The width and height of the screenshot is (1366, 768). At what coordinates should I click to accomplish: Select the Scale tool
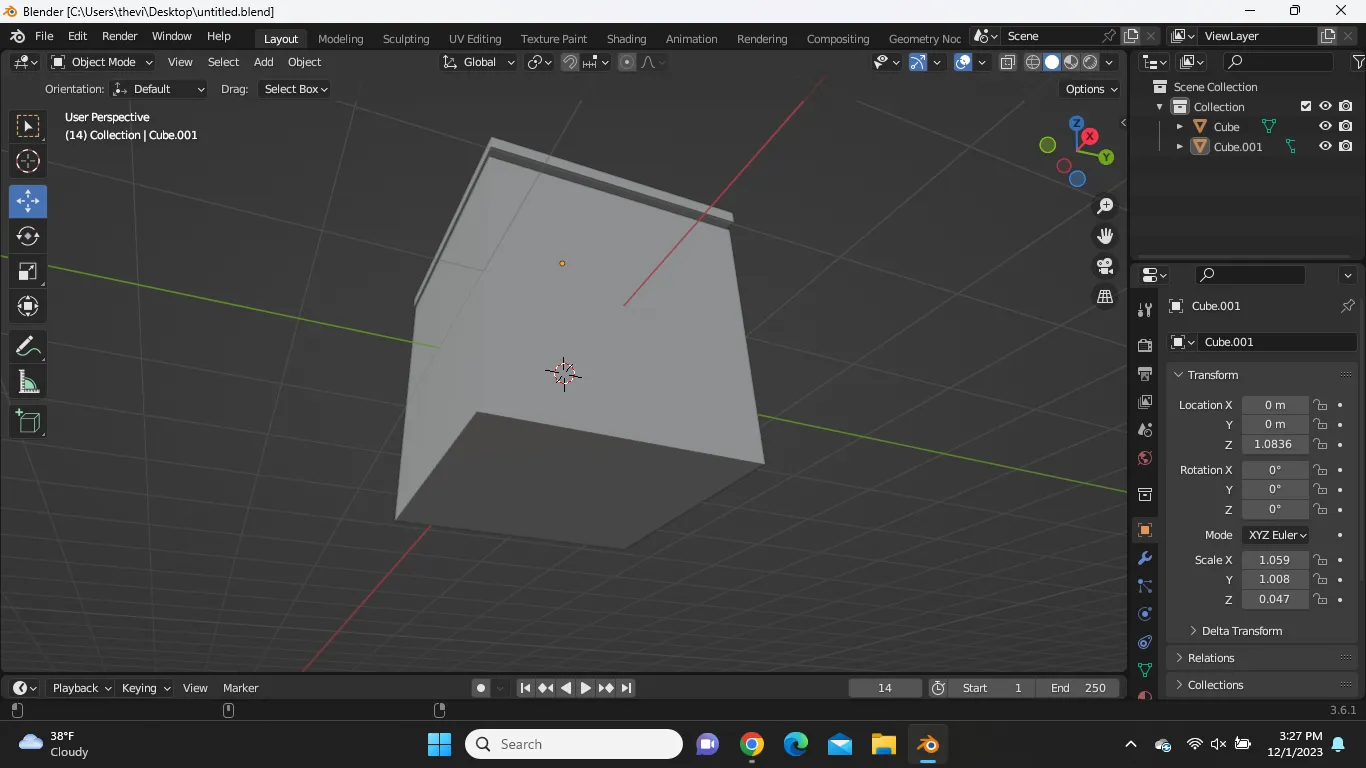pyautogui.click(x=28, y=272)
